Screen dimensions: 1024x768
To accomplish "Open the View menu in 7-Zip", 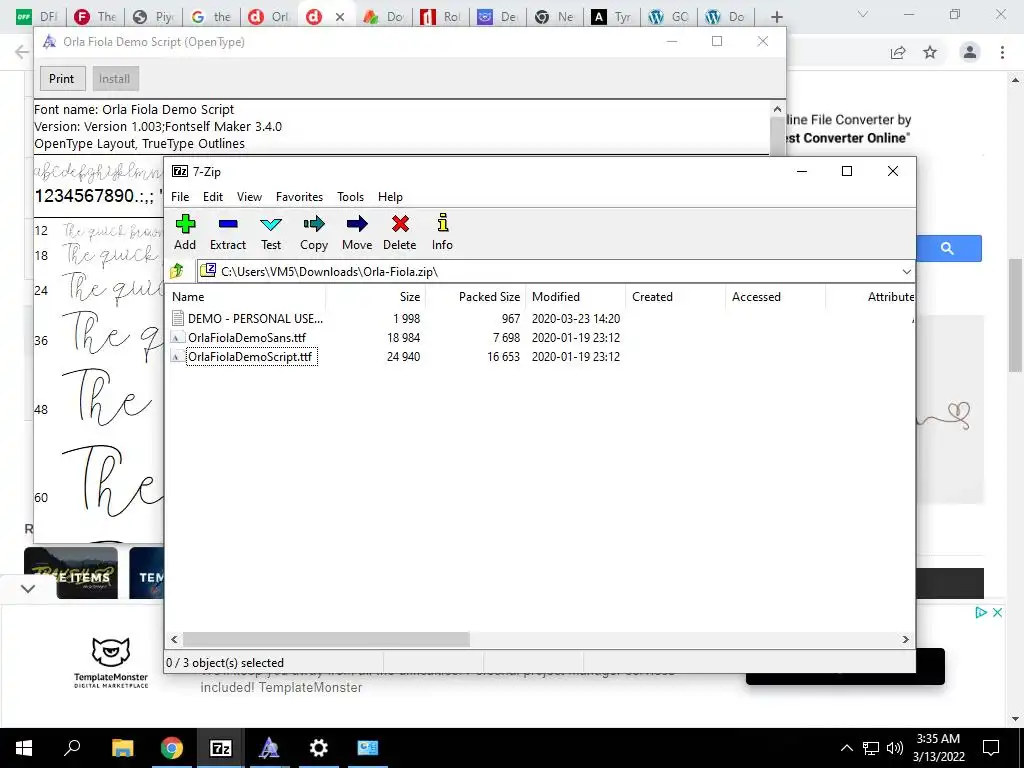I will click(x=249, y=197).
